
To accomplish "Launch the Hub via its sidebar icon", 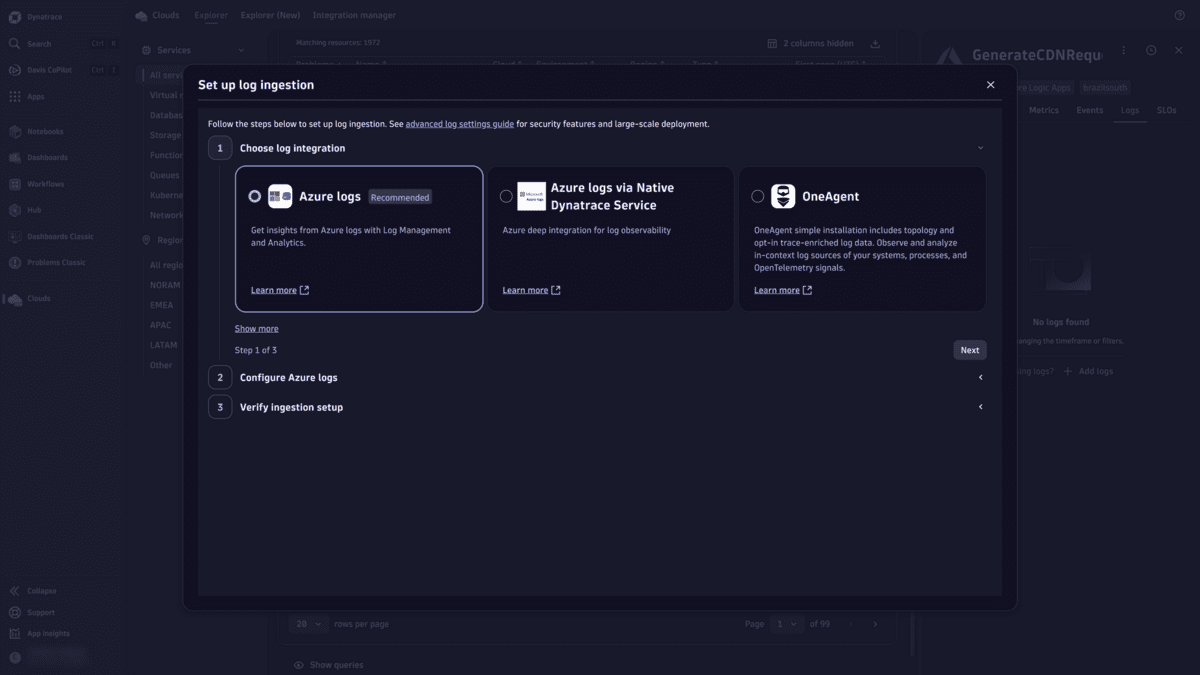I will tap(14, 209).
